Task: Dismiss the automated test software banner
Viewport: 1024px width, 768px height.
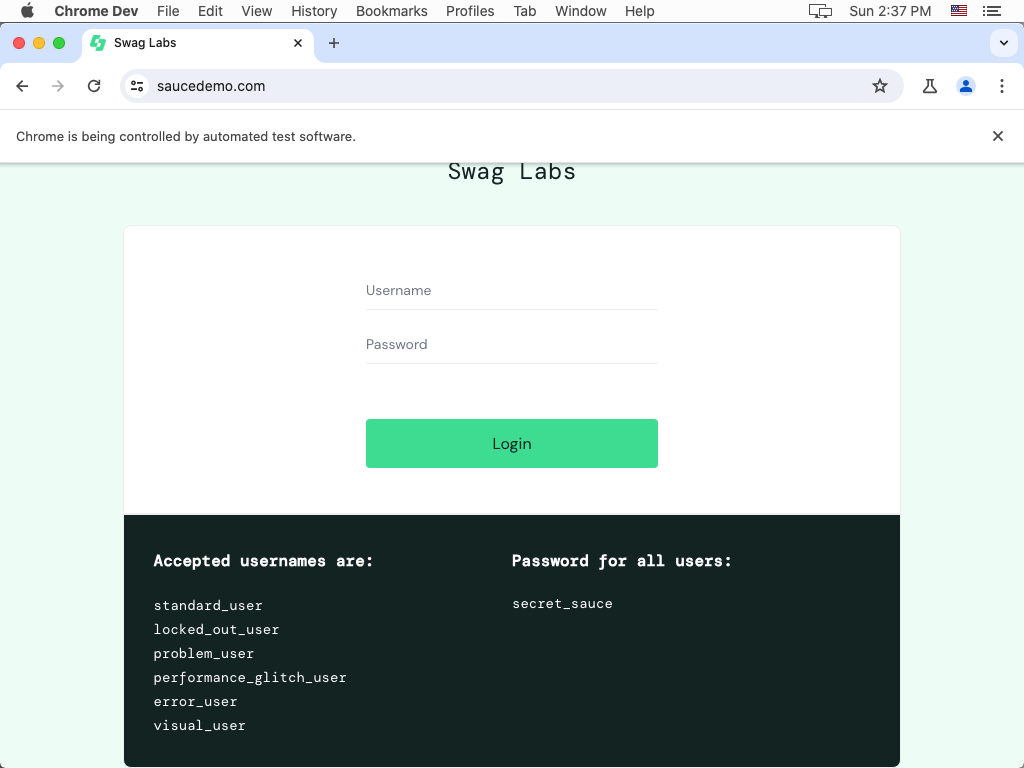Action: point(997,136)
